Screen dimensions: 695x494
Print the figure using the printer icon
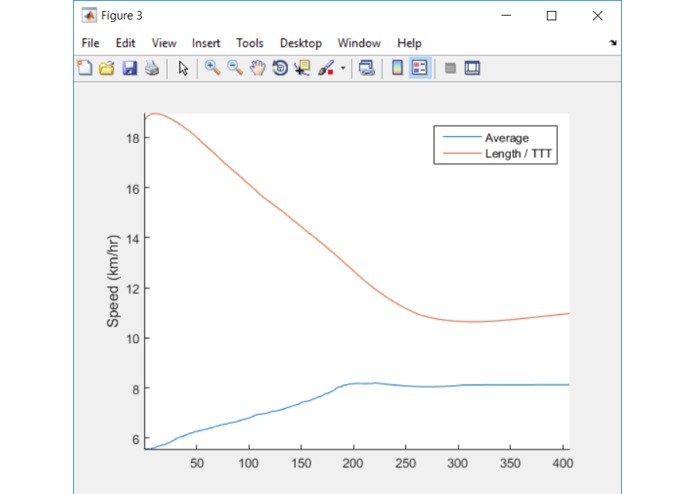coord(152,68)
